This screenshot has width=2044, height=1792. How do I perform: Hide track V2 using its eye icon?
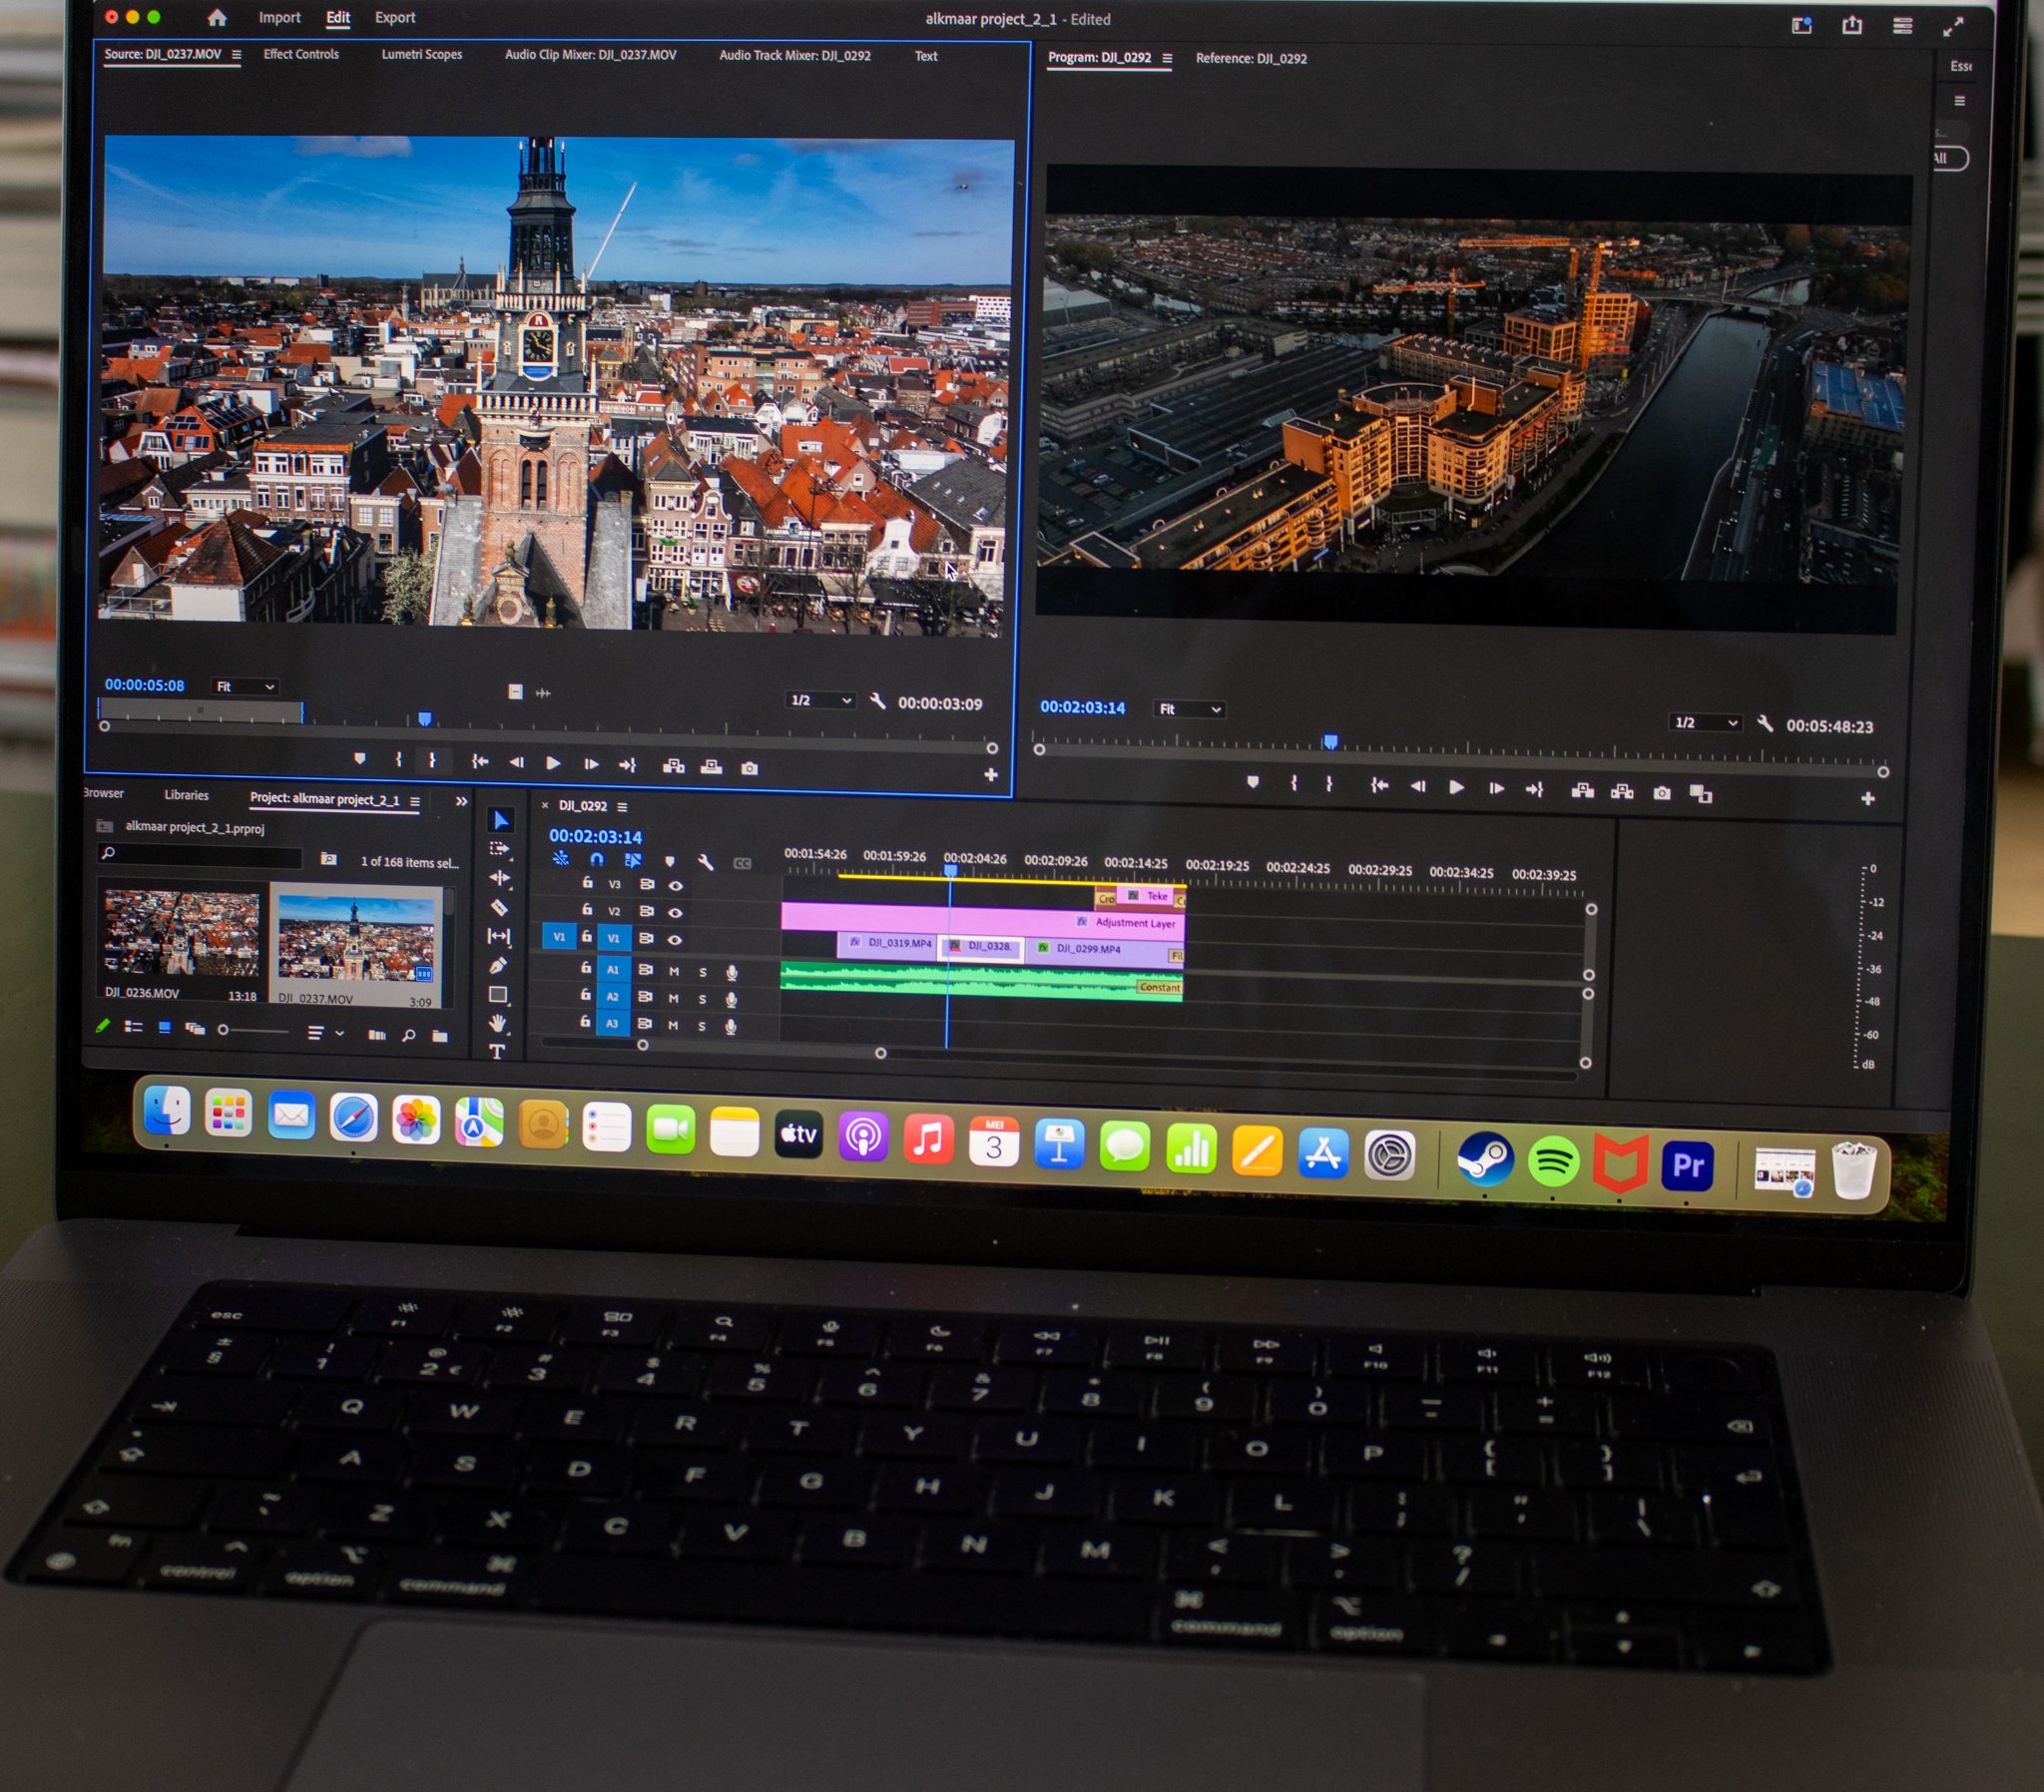[x=675, y=912]
